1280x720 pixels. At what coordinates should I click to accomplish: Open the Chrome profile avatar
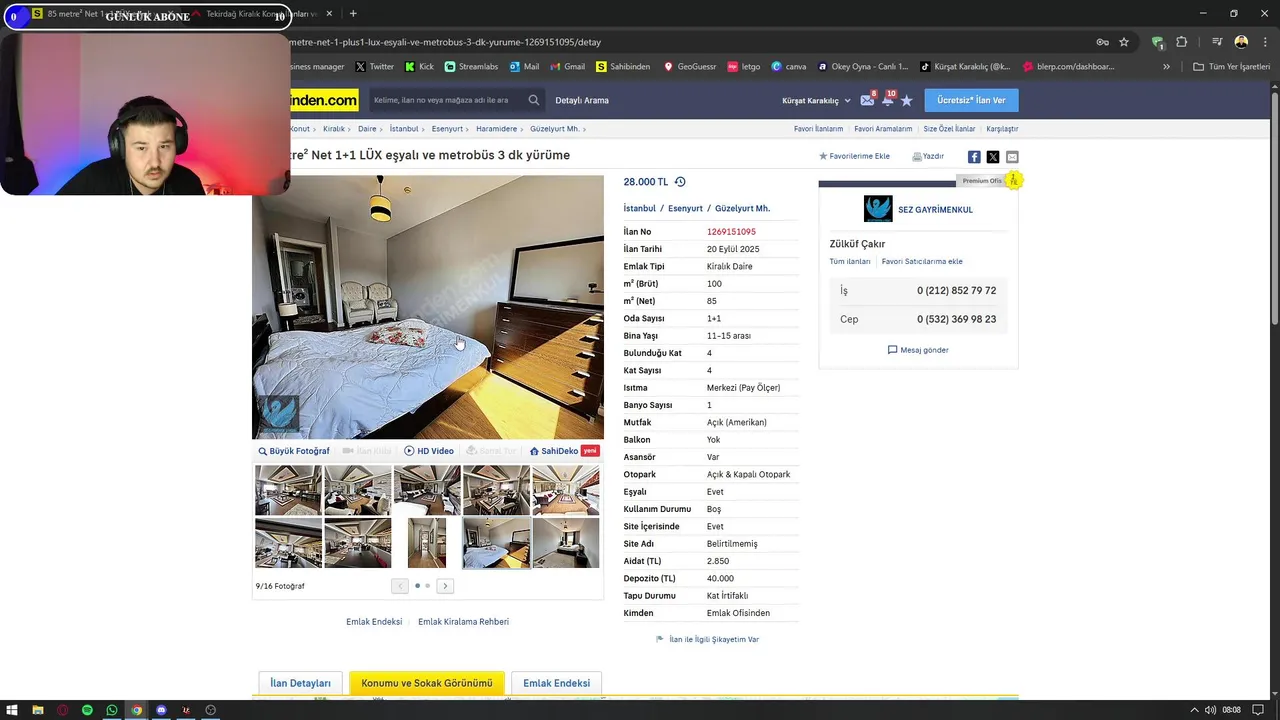(x=1241, y=42)
